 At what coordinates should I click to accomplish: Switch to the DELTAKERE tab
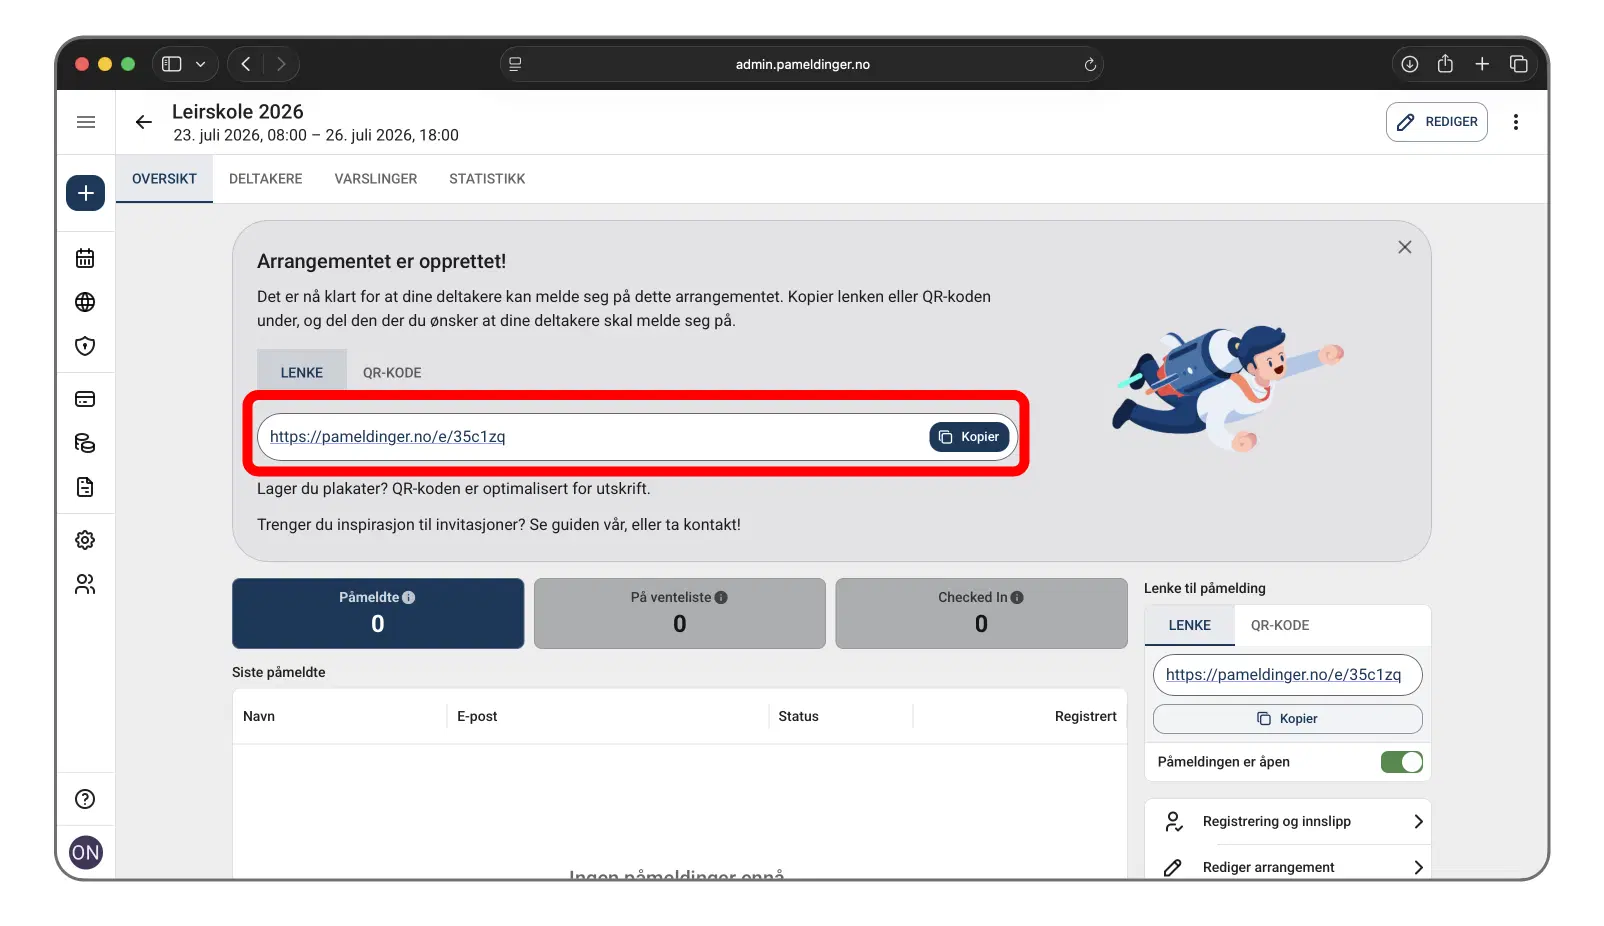265,179
